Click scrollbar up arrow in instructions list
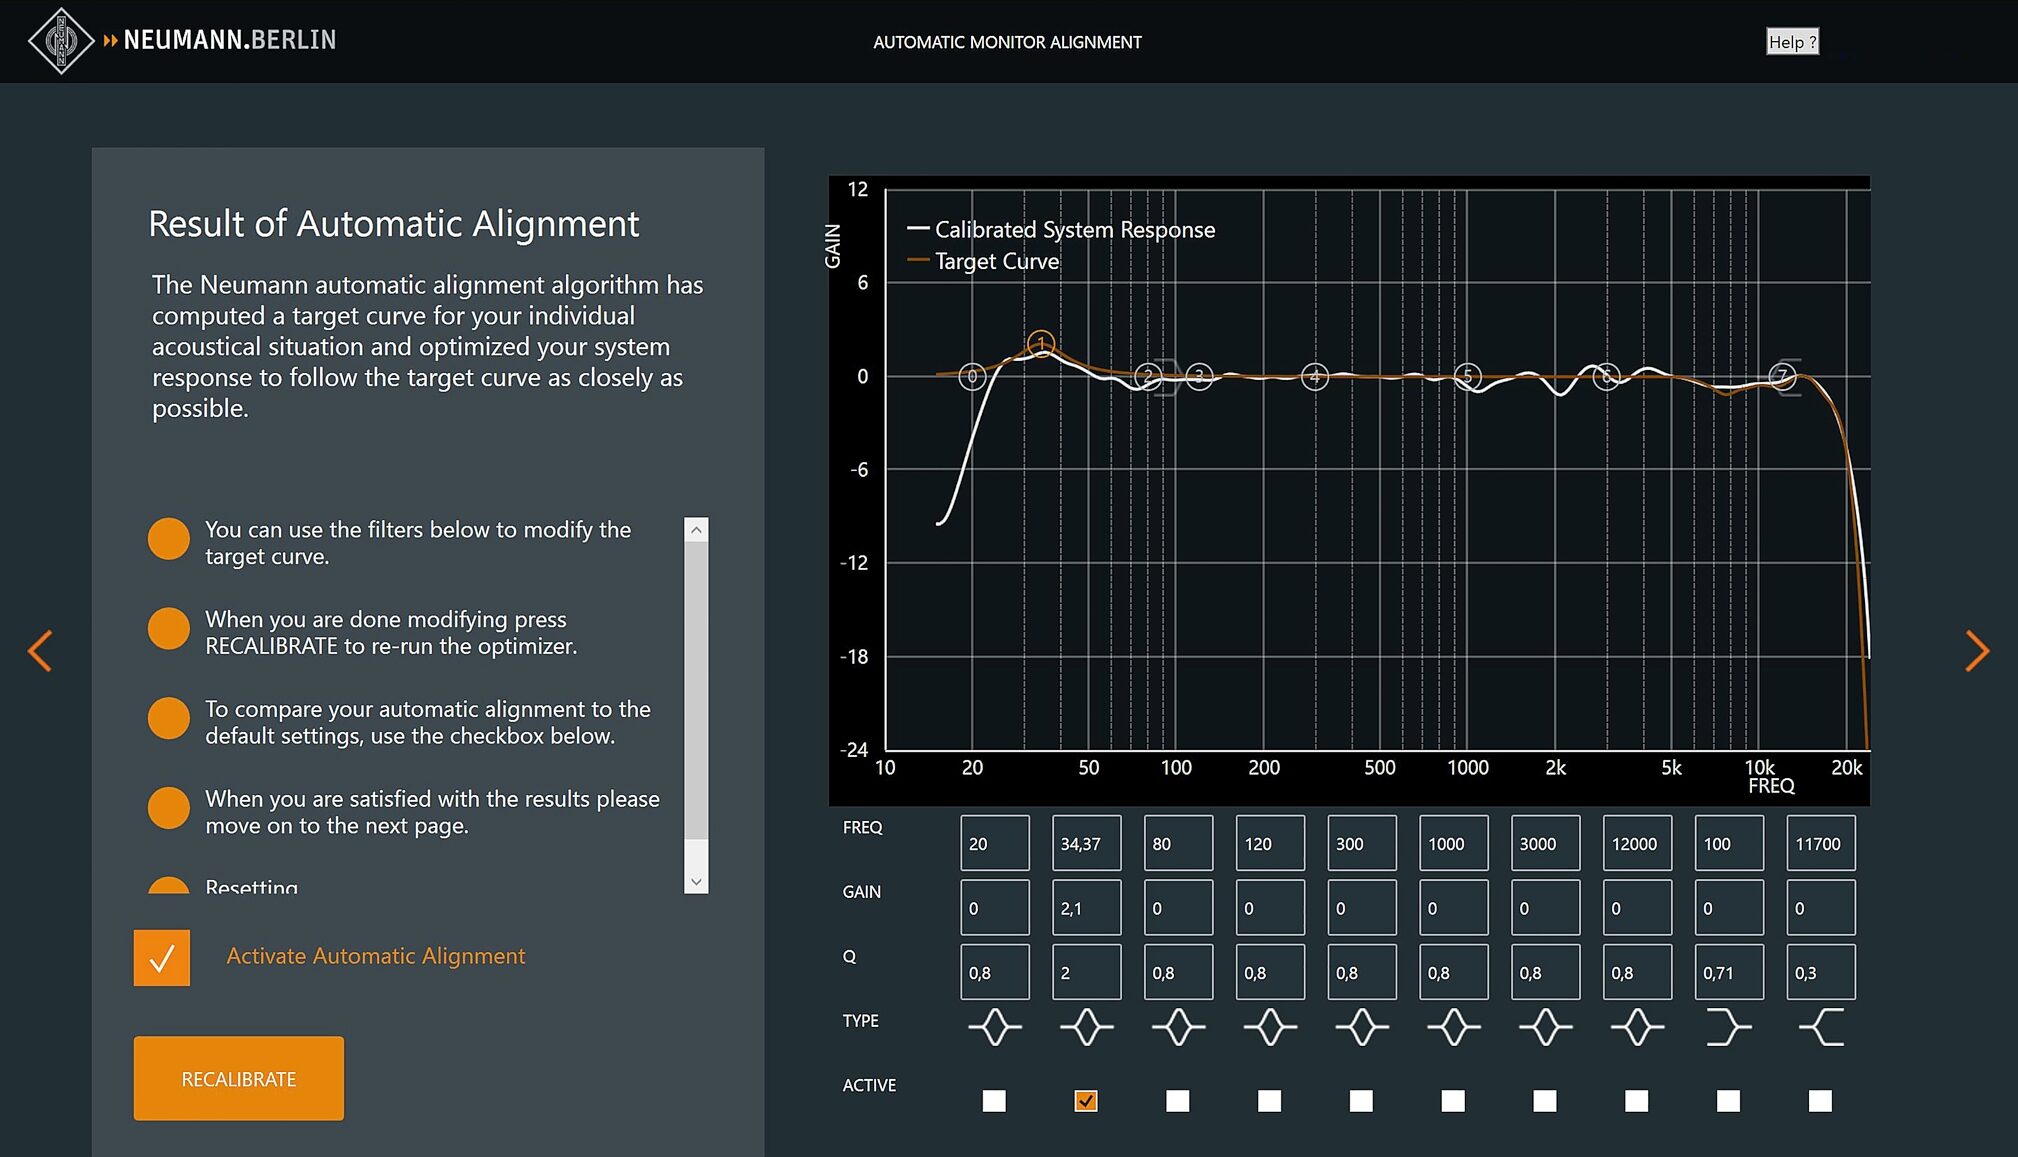 coord(697,530)
